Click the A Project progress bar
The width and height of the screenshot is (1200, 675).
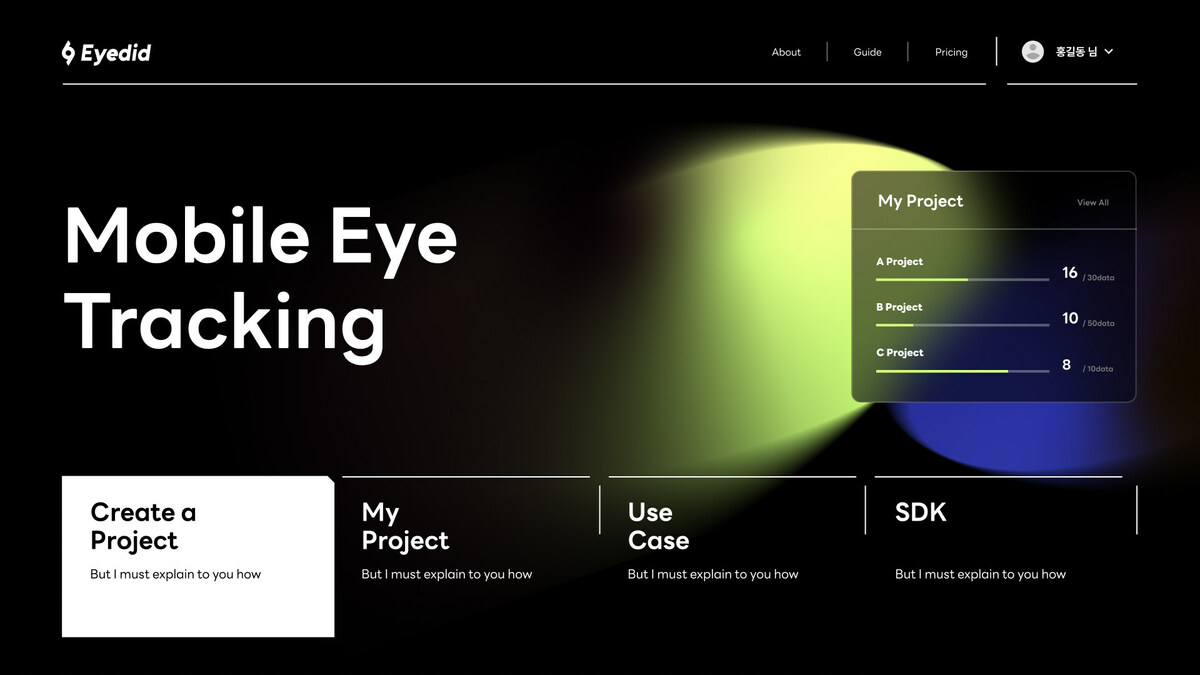coord(962,280)
